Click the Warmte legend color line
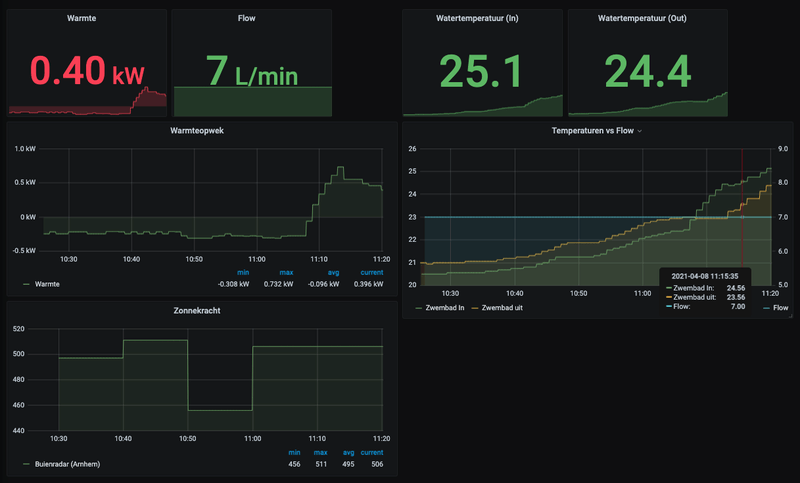The image size is (800, 483). click(27, 284)
